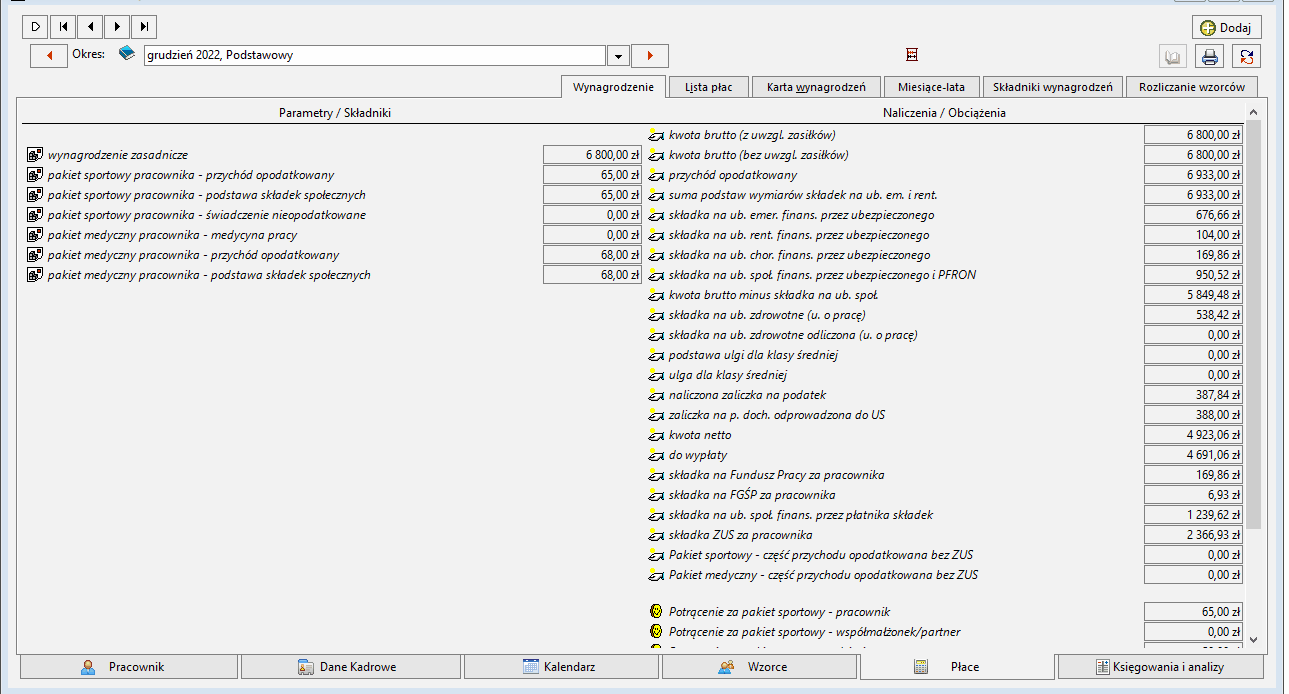This screenshot has height=694, width=1289.
Task: Click icon next to wynagrodzenie zasadnicze
Action: [x=35, y=155]
